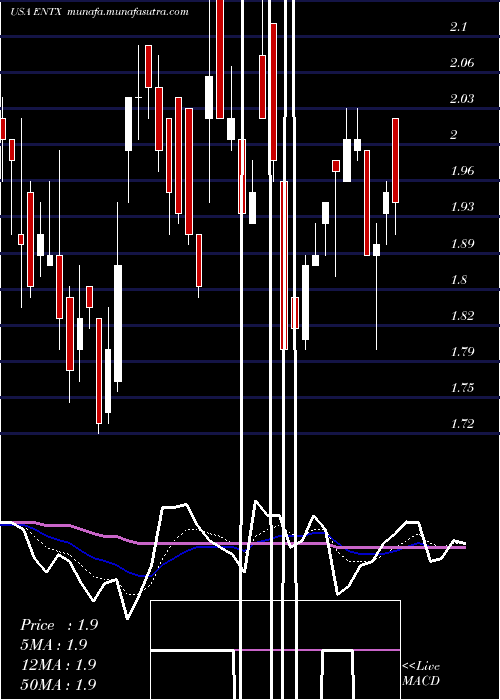Click the 1.89 price axis label
Screen dimensions: 500x700
[462, 244]
